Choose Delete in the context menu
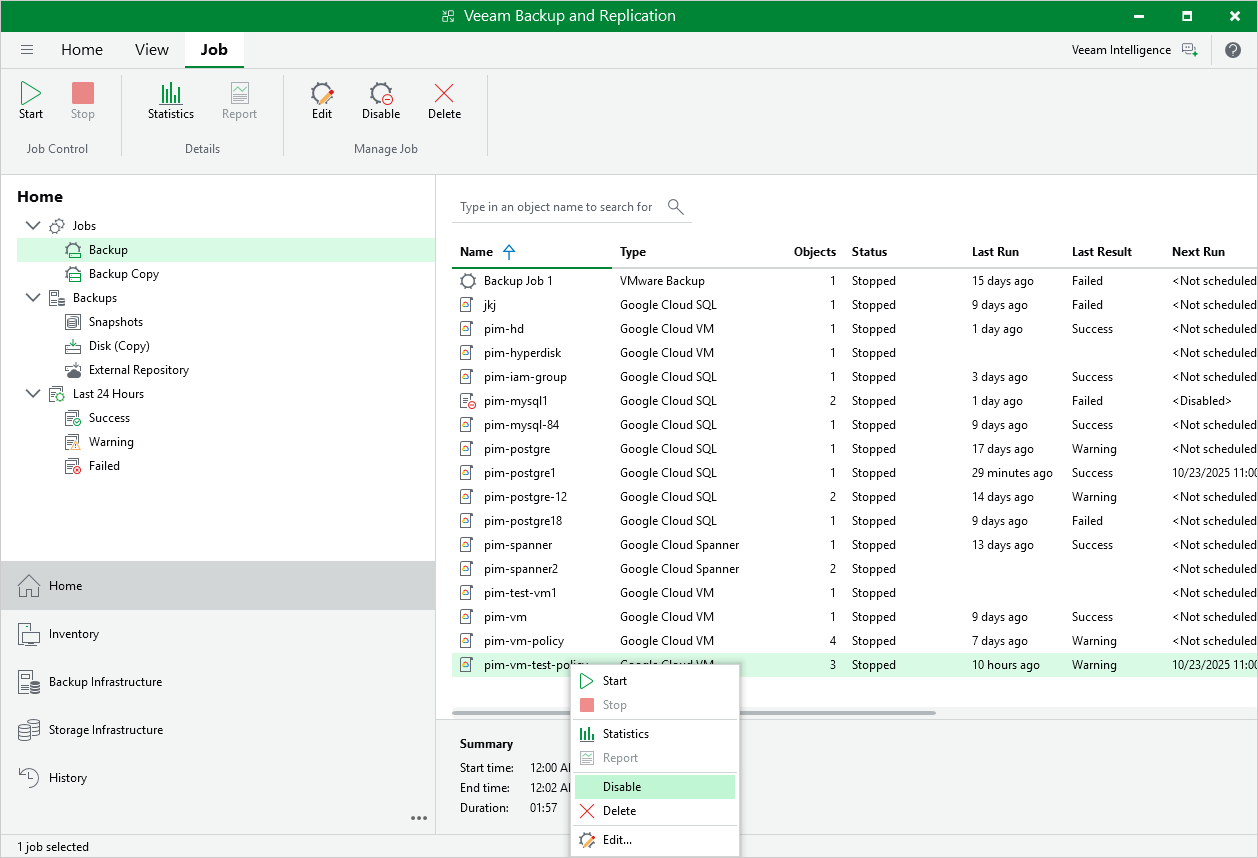Image resolution: width=1258 pixels, height=858 pixels. tap(655, 811)
